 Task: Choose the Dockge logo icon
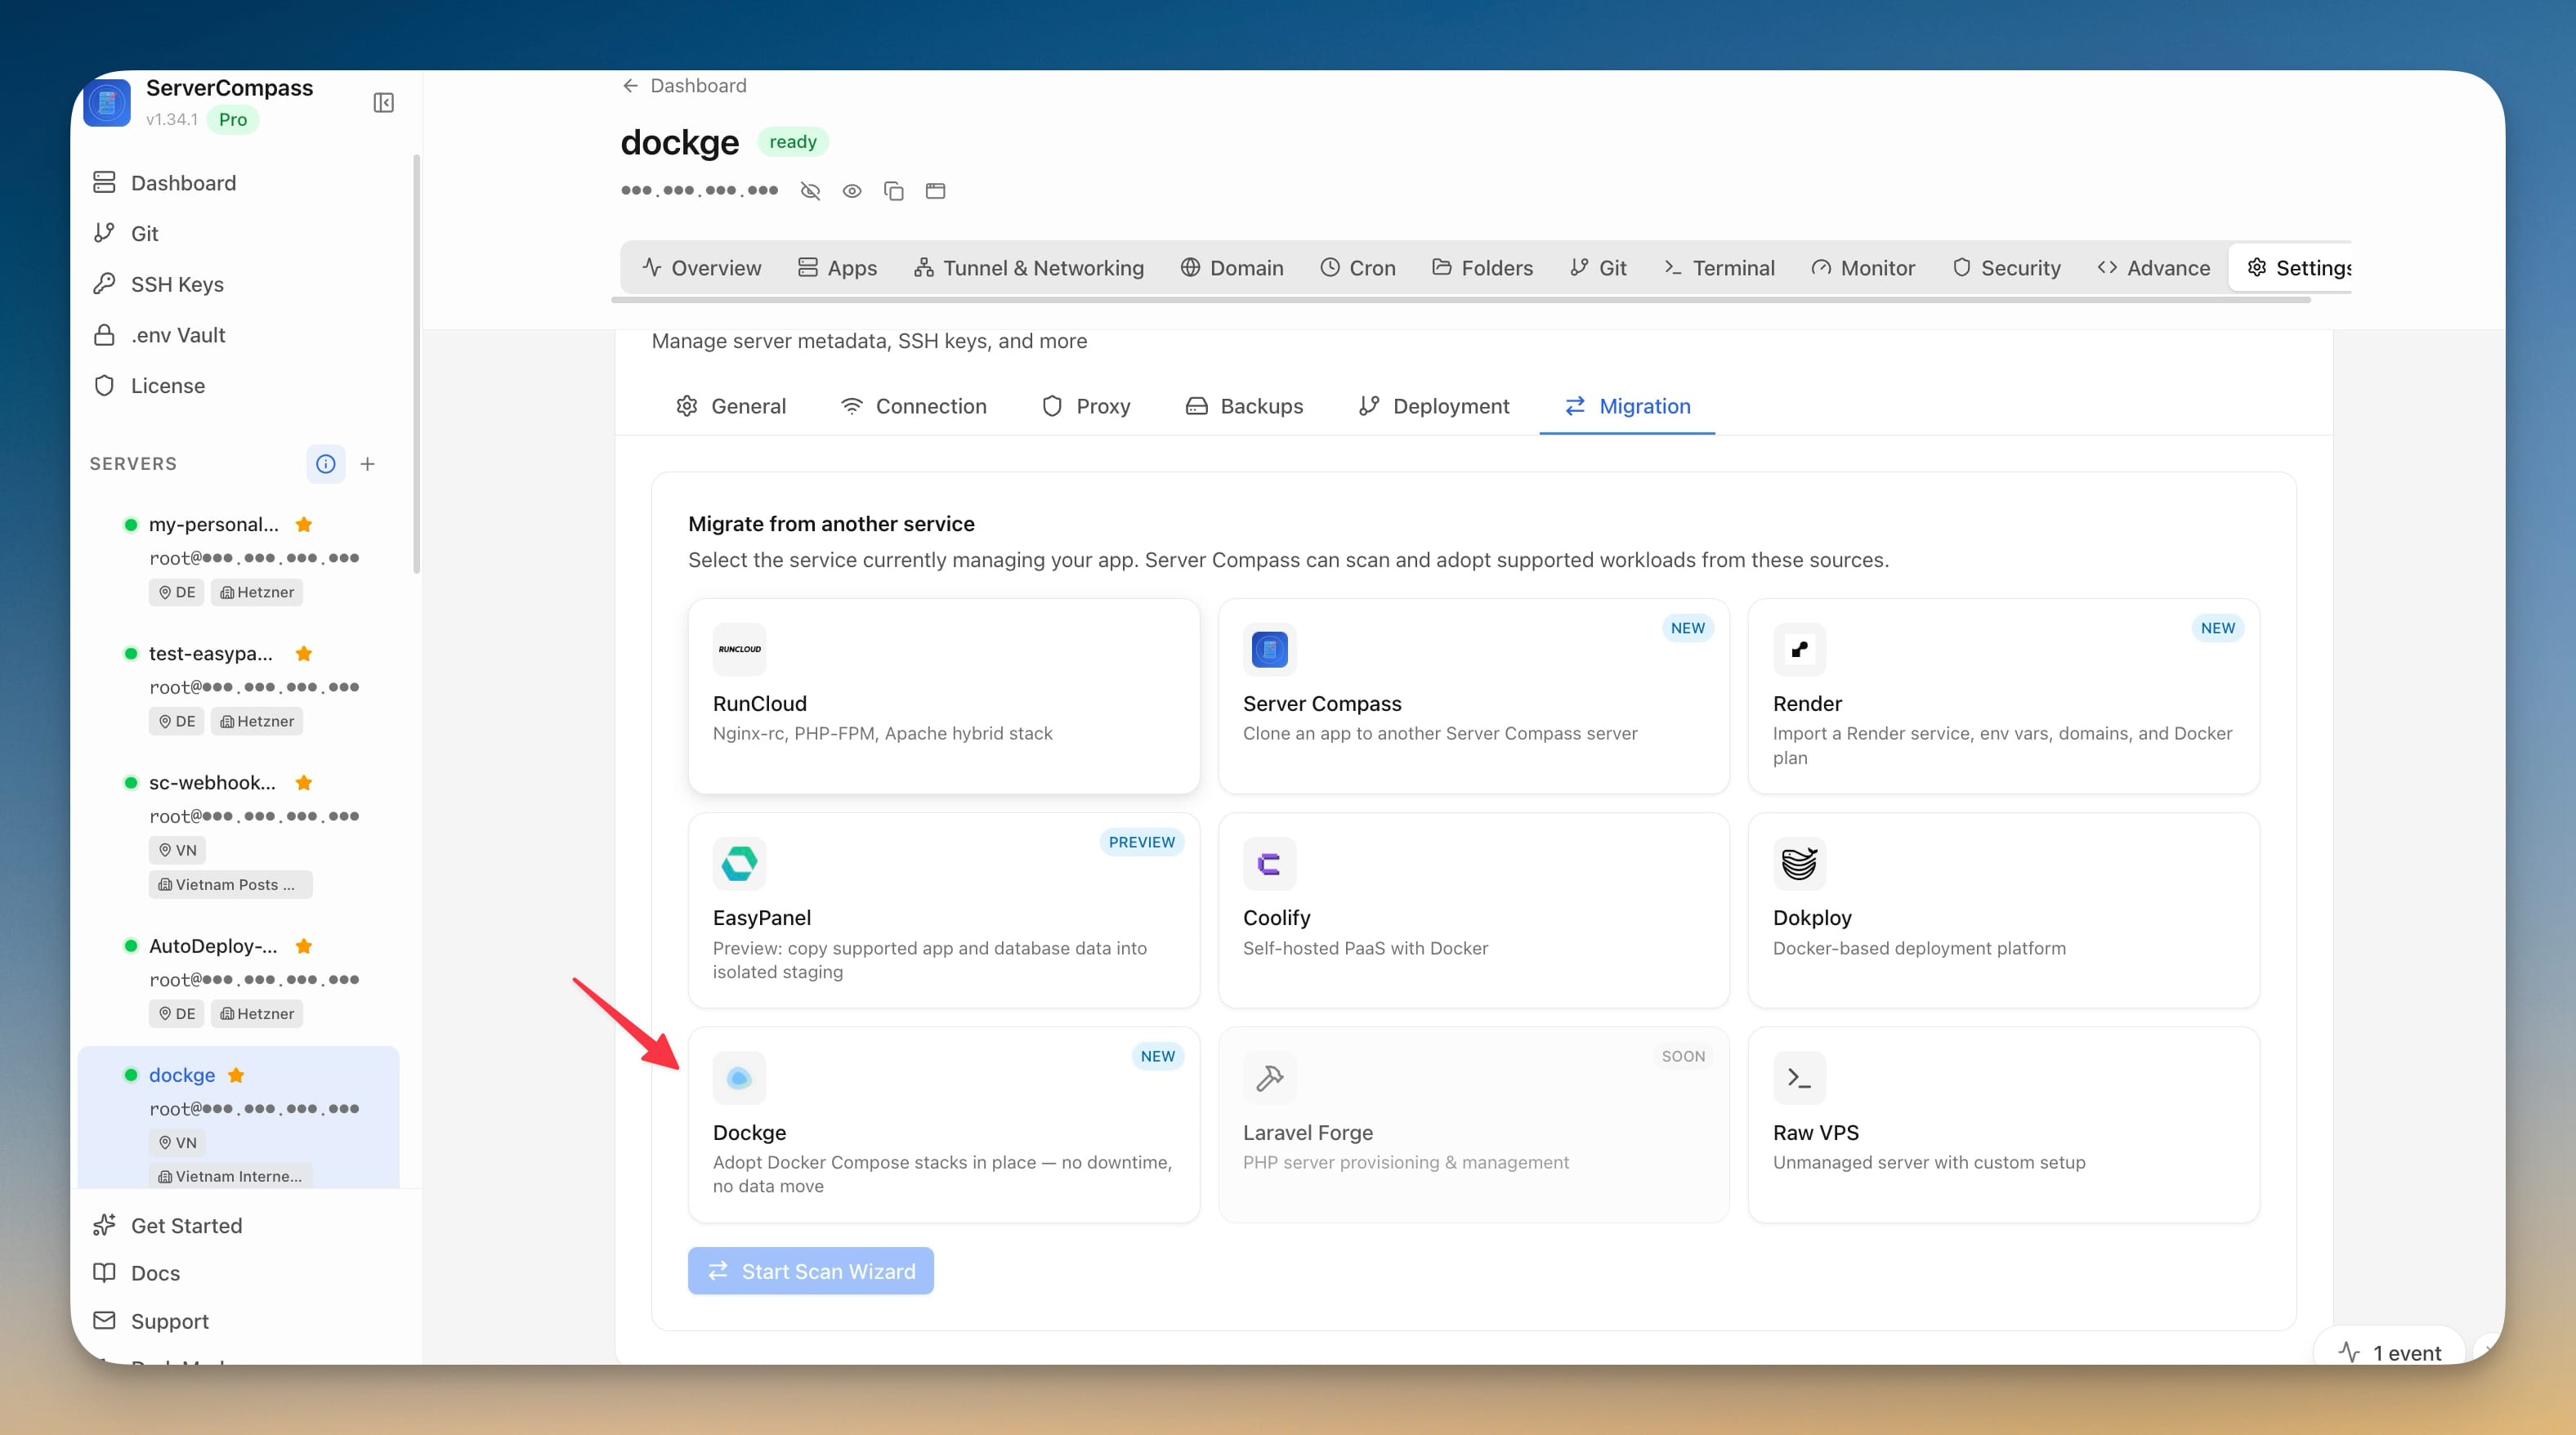point(740,1078)
